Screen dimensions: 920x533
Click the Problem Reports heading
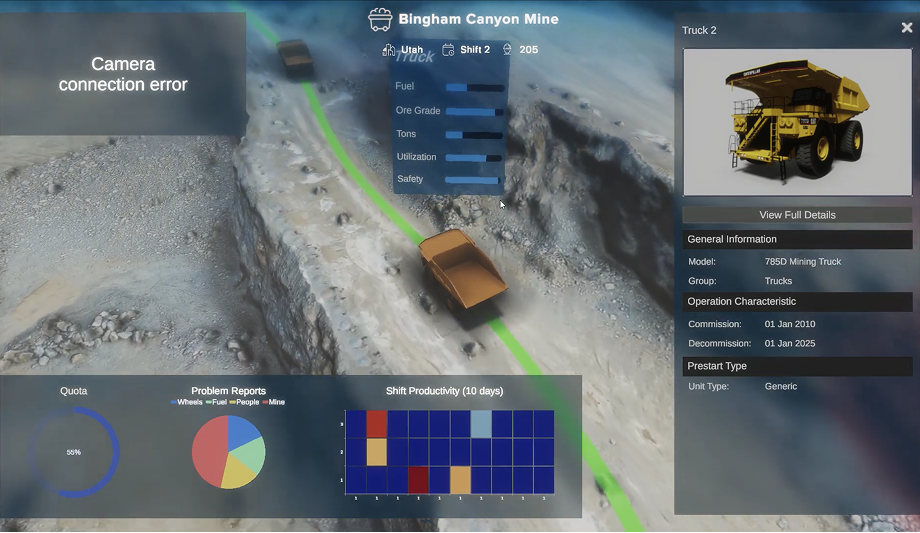pos(228,391)
